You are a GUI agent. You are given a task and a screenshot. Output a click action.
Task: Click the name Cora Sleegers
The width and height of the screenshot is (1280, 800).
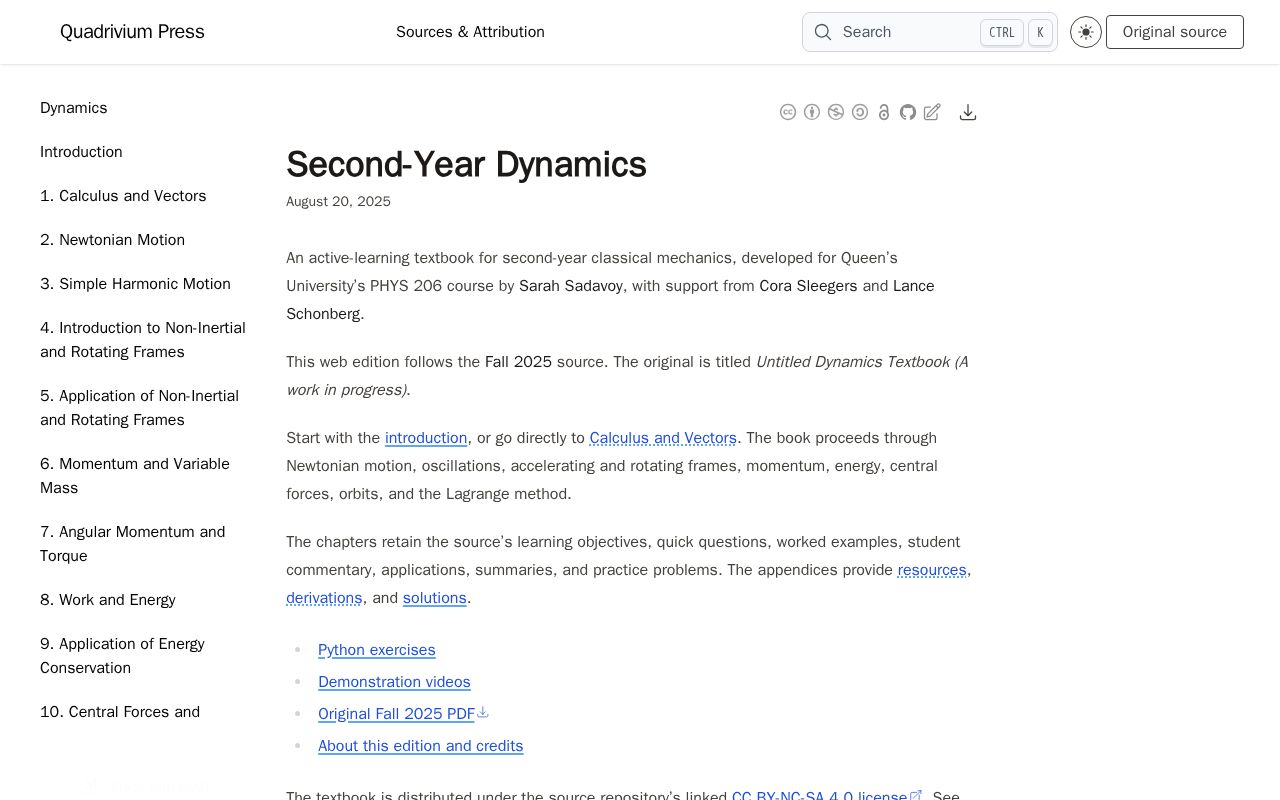click(808, 286)
